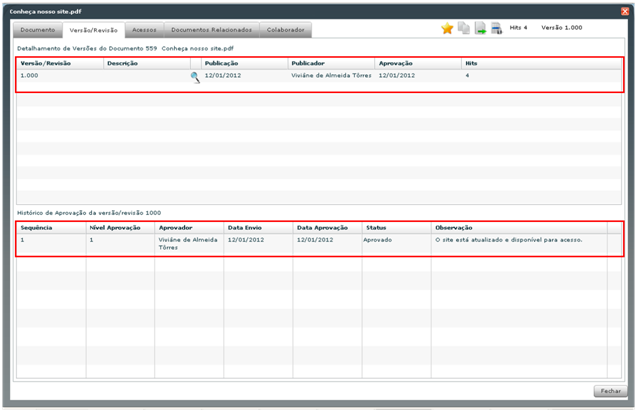Viewport: 637px width, 412px height.
Task: Click observation 'O site está atualizado e disponível'
Action: (509, 240)
